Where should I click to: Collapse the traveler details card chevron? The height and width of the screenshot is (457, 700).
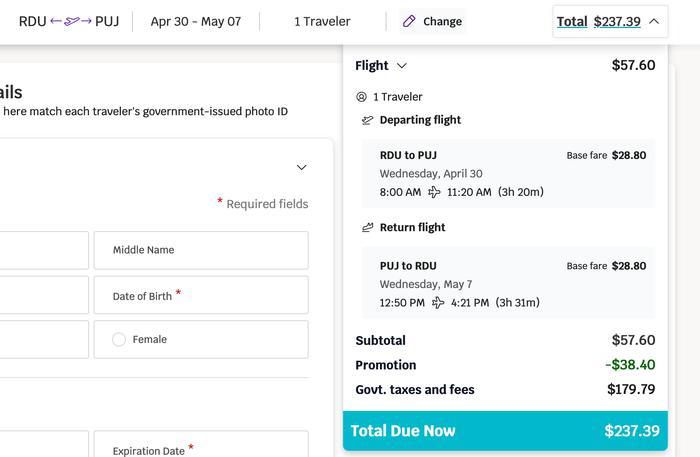(302, 167)
